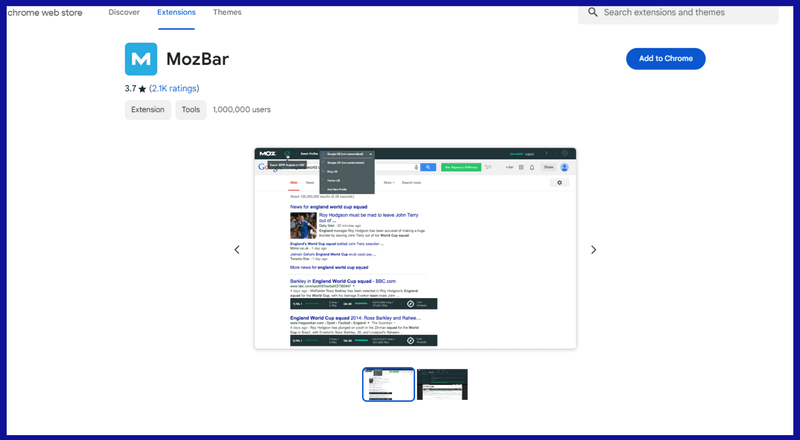The width and height of the screenshot is (800, 440).
Task: Focus the Search extensions and themes field
Action: (690, 12)
